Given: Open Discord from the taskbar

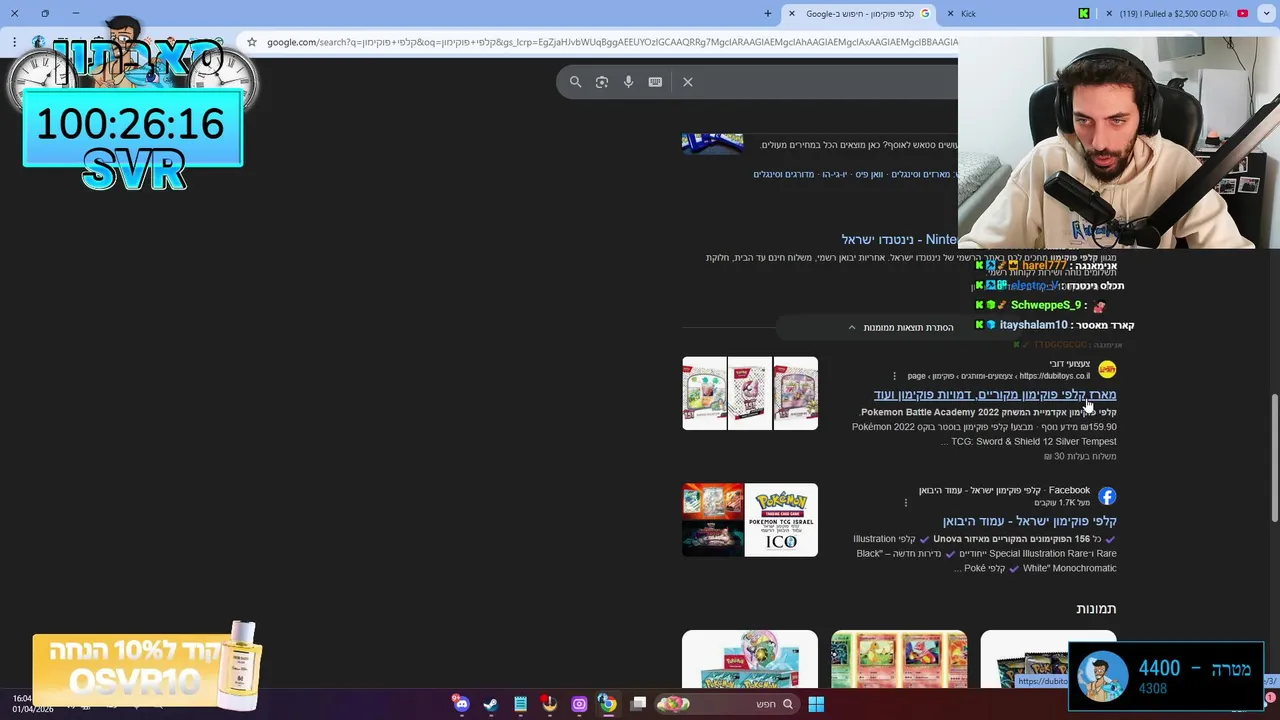Looking at the screenshot, I should pos(461,704).
